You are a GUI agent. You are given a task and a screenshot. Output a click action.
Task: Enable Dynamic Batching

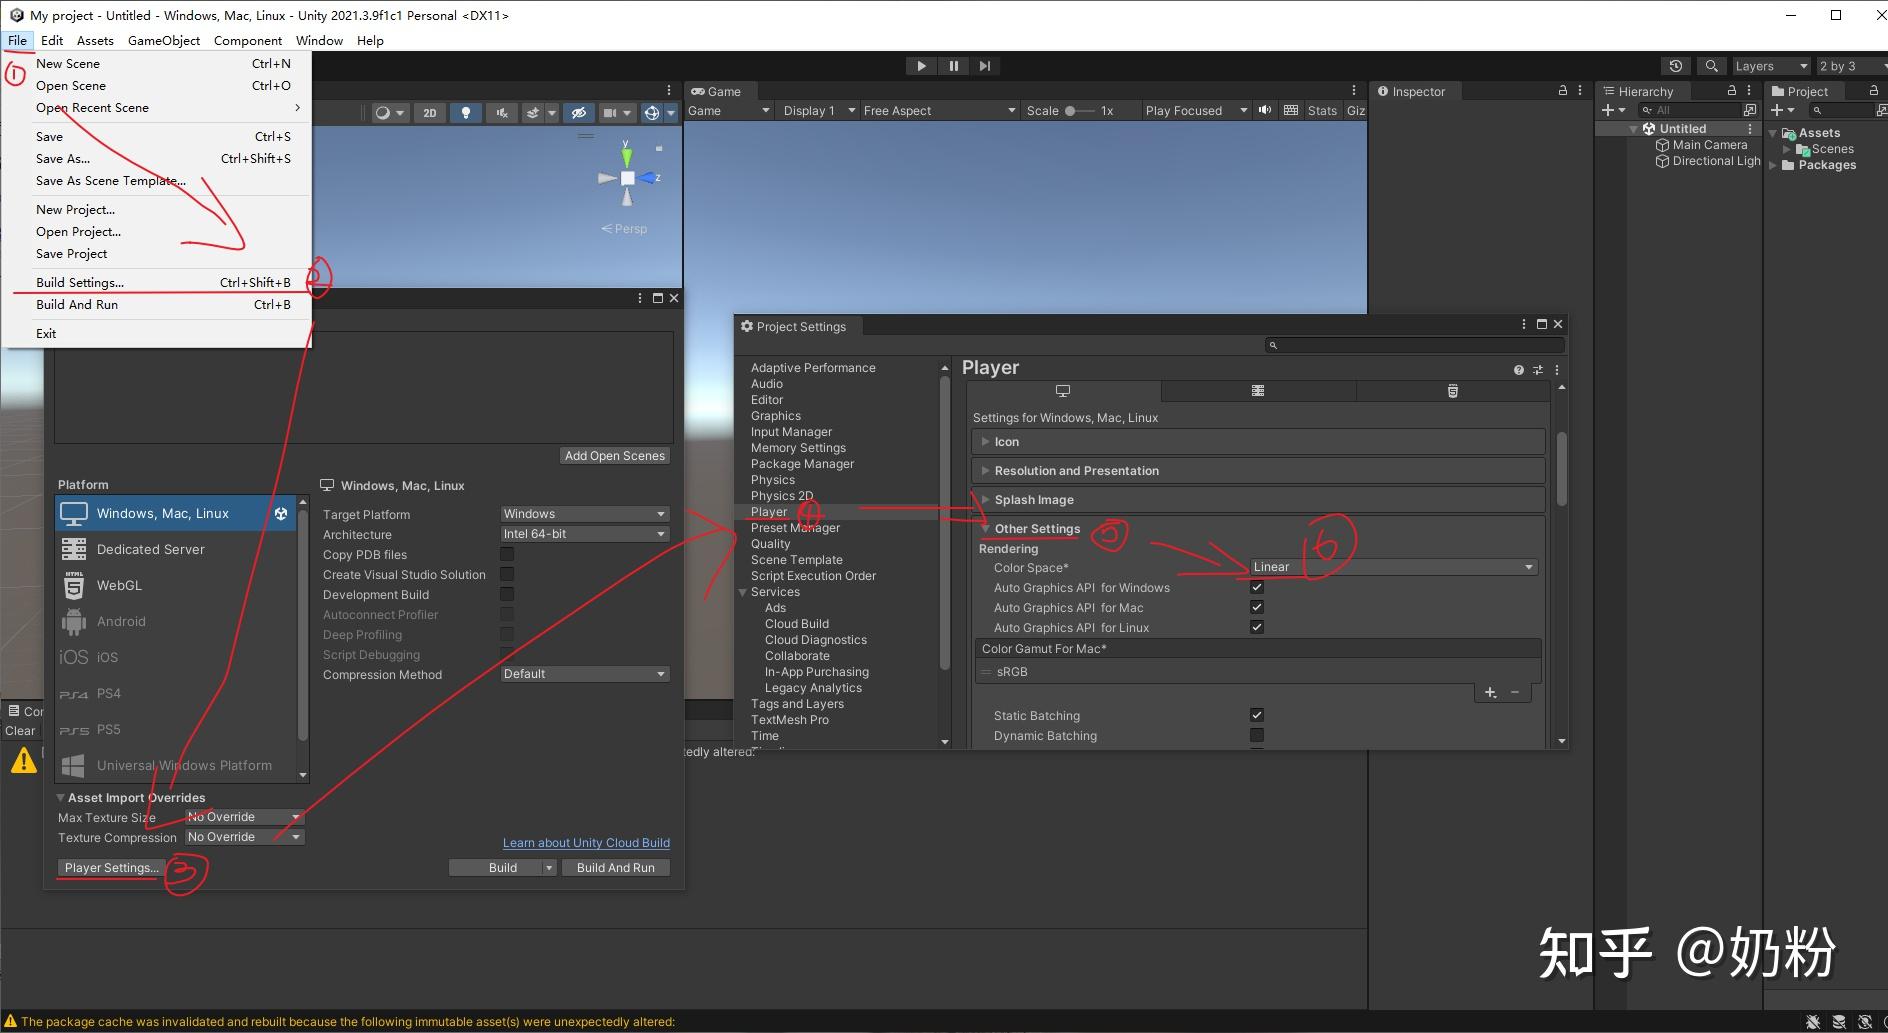tap(1256, 735)
